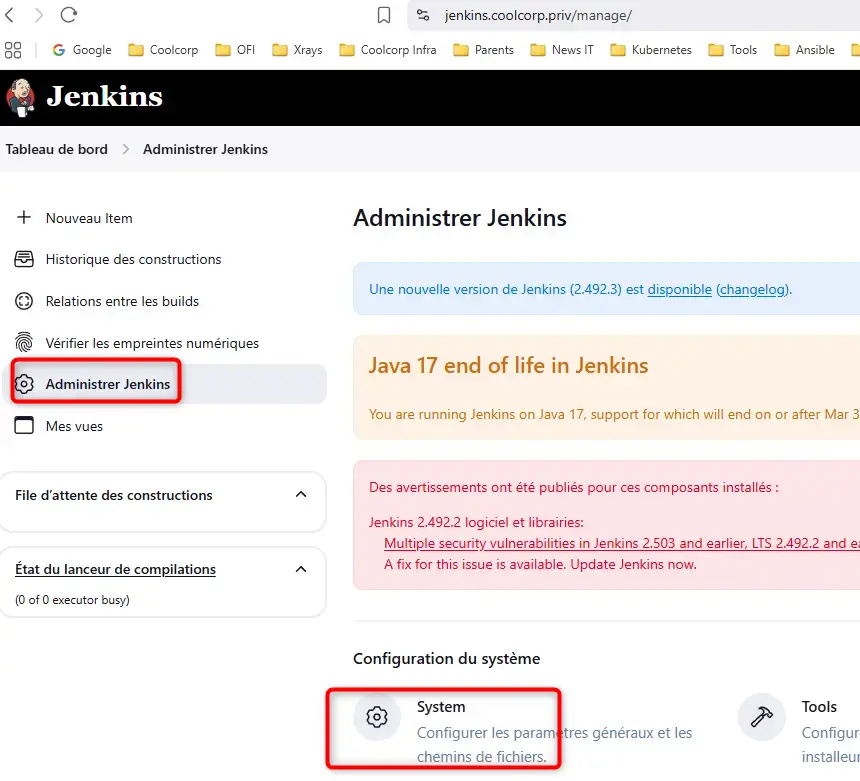Open Historique des constructions
This screenshot has width=860, height=781.
(133, 259)
